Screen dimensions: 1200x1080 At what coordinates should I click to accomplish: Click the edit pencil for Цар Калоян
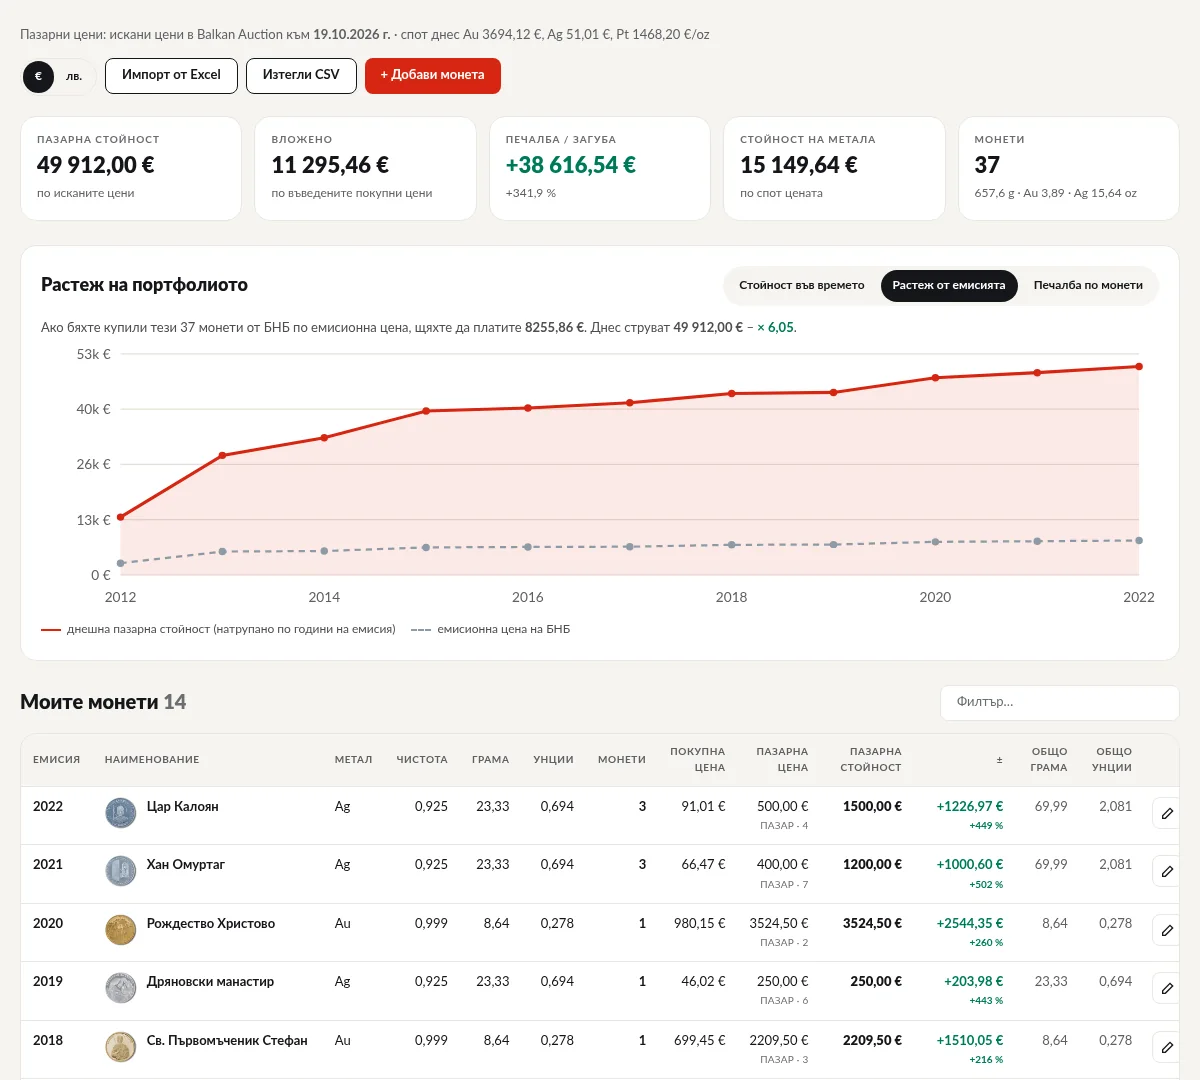click(x=1166, y=814)
